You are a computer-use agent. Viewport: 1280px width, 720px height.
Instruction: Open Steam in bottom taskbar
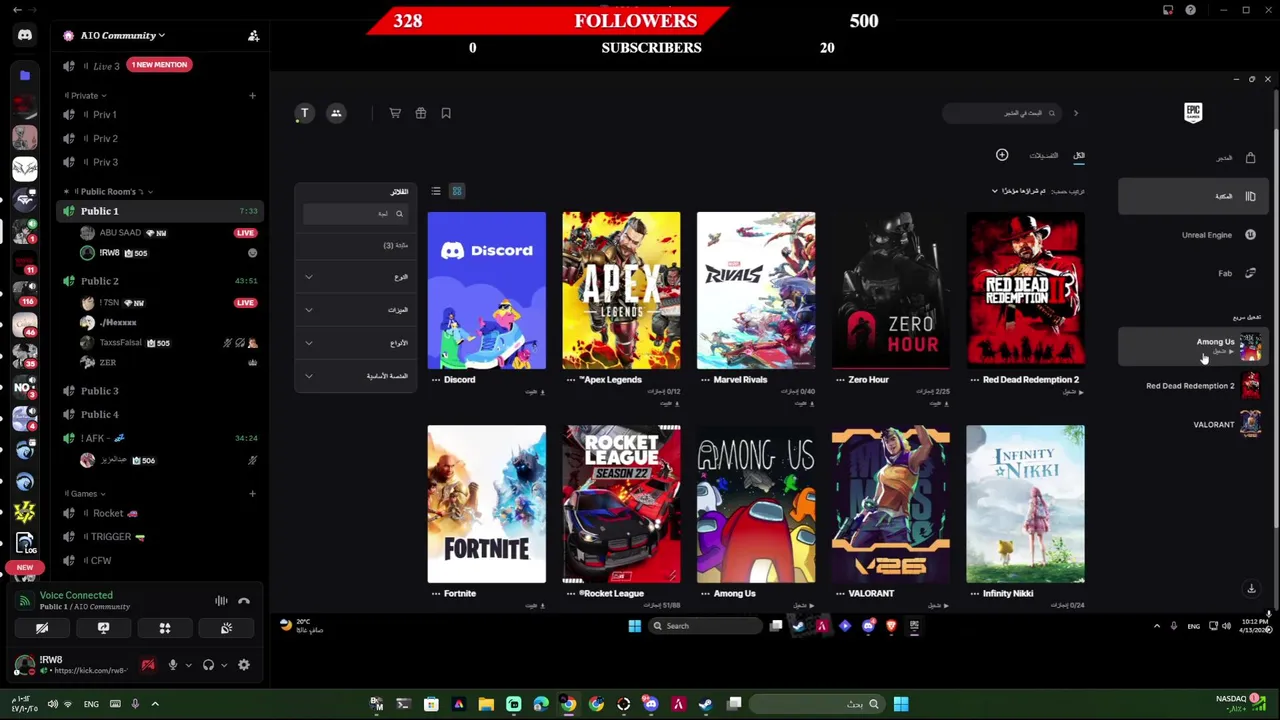pos(706,704)
